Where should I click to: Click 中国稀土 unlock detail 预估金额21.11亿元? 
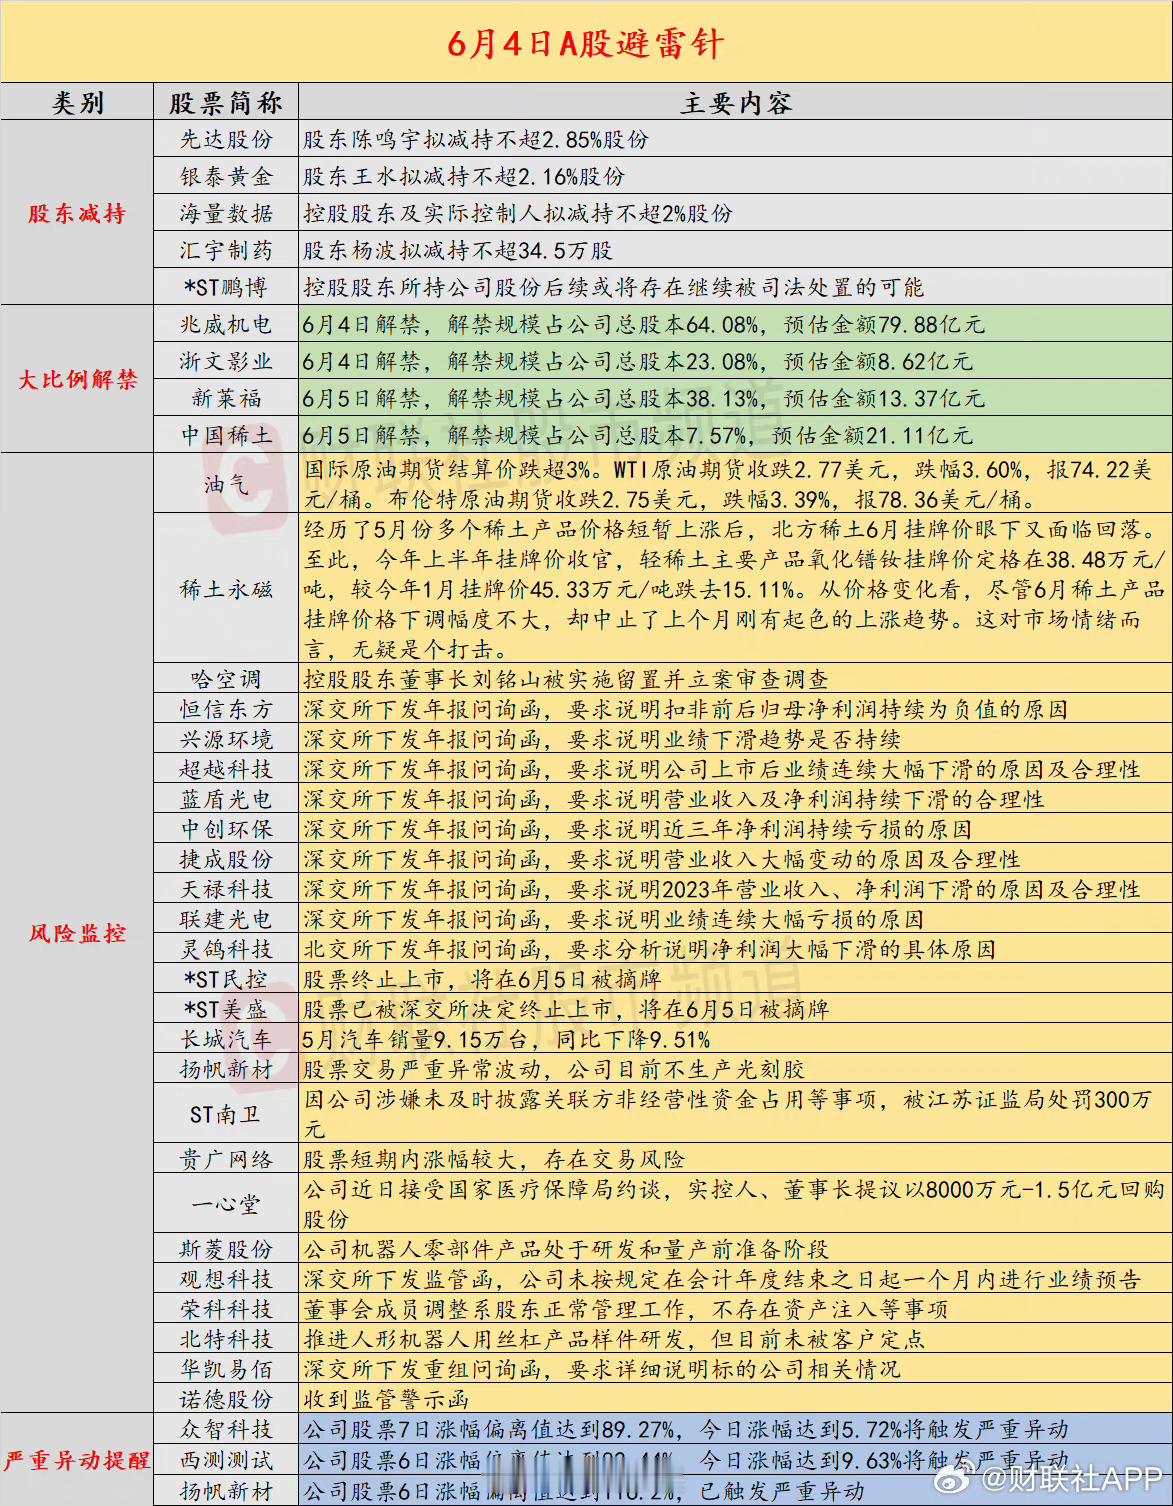[872, 436]
